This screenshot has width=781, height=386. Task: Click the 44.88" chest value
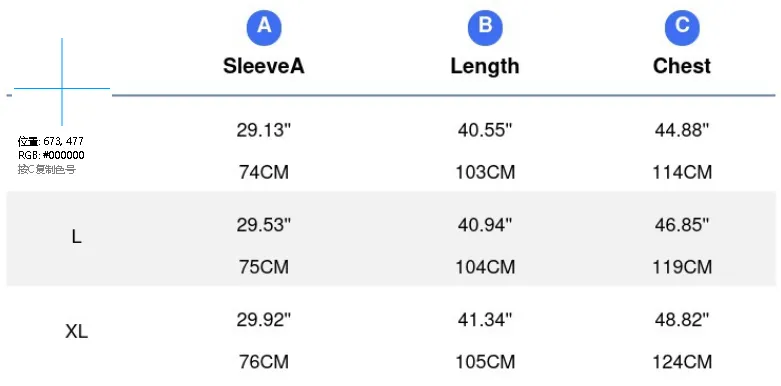[682, 130]
